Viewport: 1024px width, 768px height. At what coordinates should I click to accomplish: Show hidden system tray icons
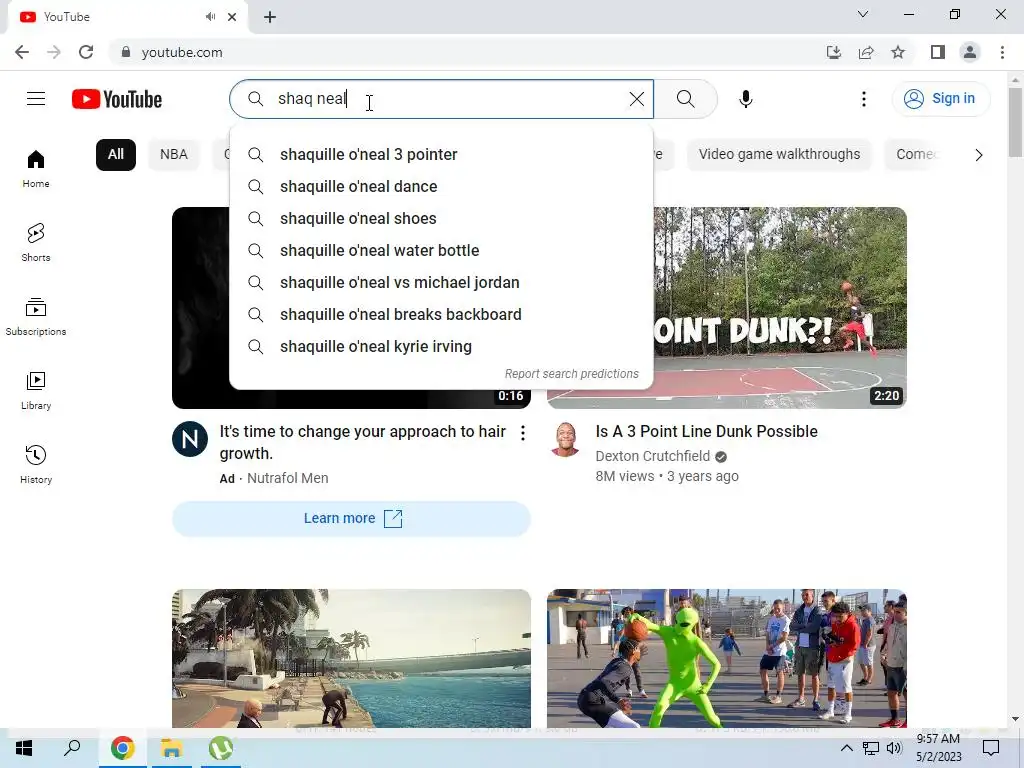(846, 748)
